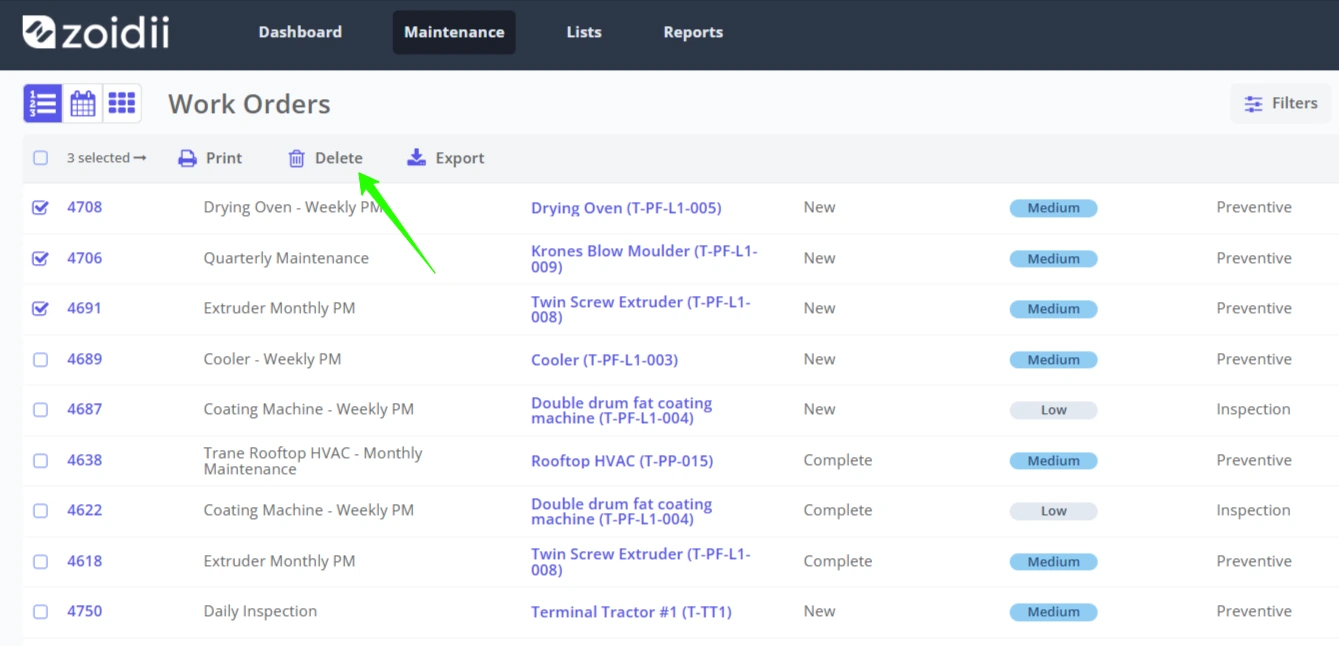Click the Low priority badge on order 4687

point(1053,410)
